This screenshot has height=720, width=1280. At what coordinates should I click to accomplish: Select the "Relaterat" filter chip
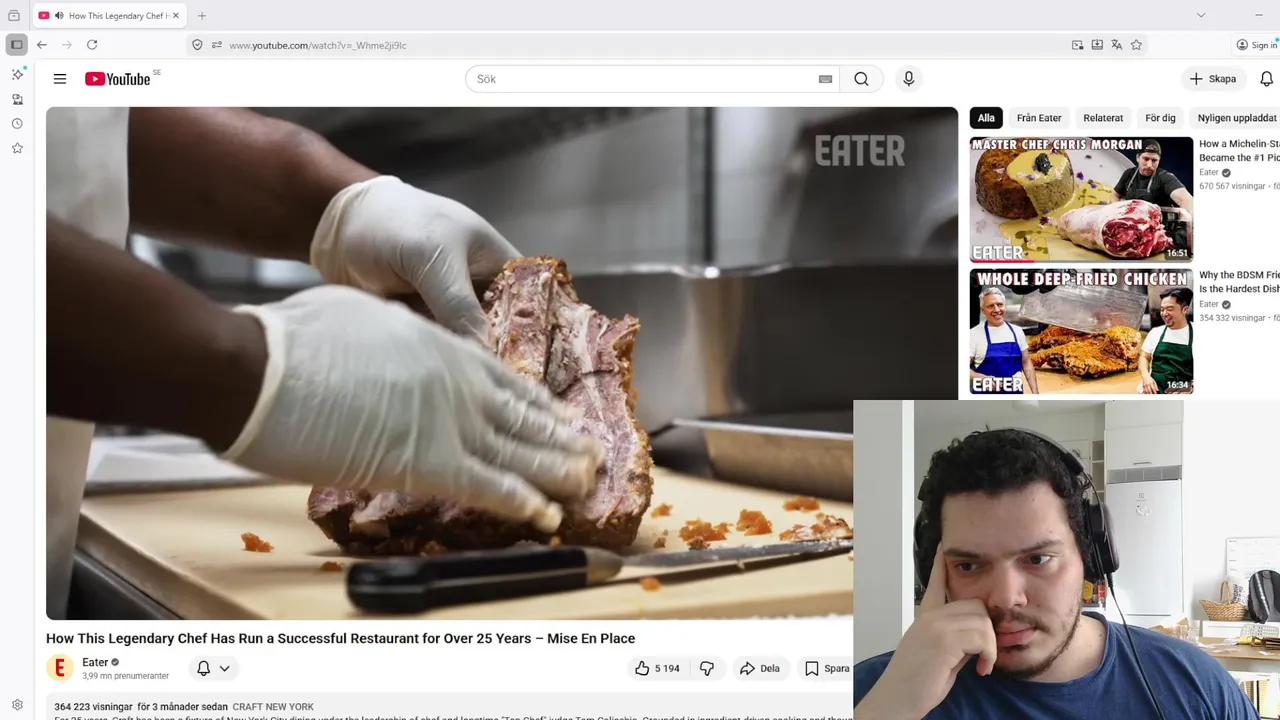pos(1103,118)
